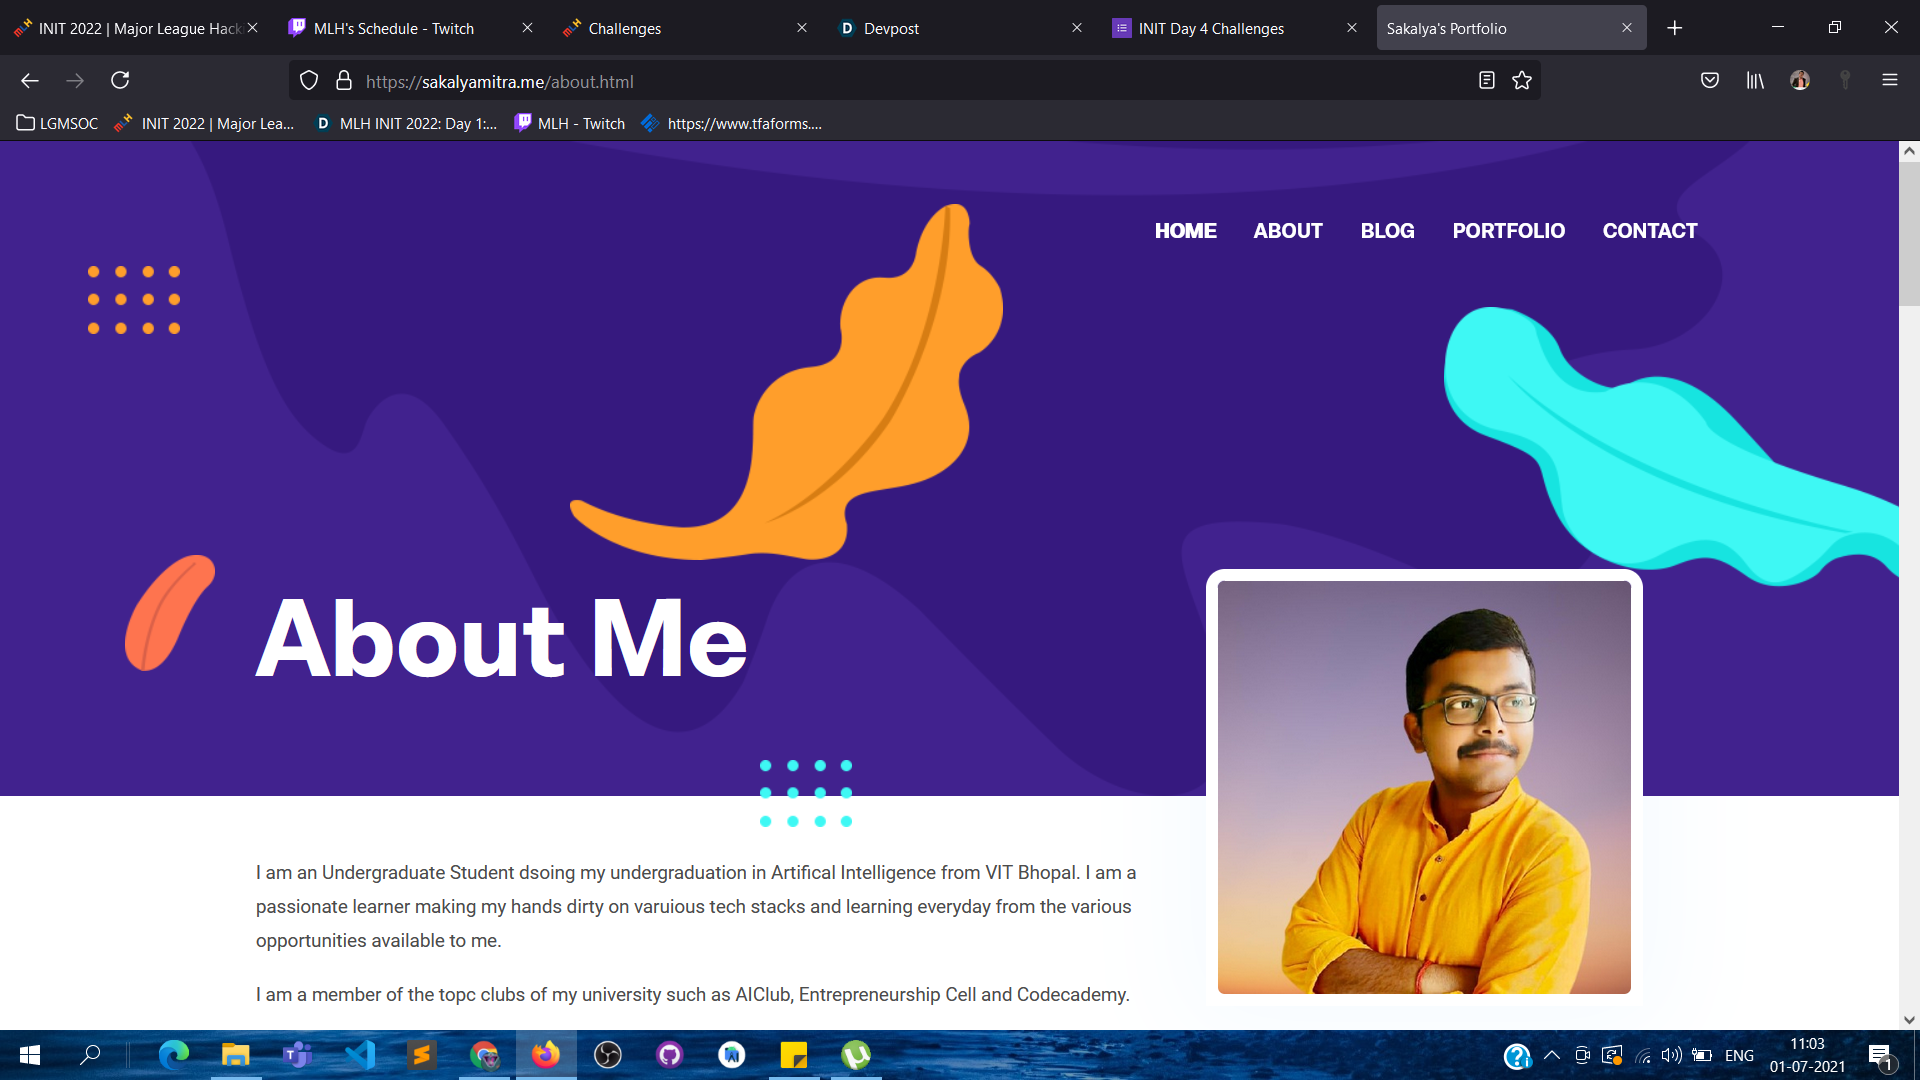Expand hidden system tray icons
1920x1080 pixels.
click(x=1553, y=1055)
